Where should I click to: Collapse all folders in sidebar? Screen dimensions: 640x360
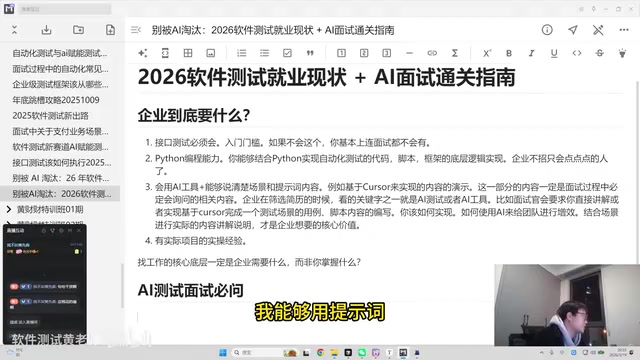tap(14, 30)
